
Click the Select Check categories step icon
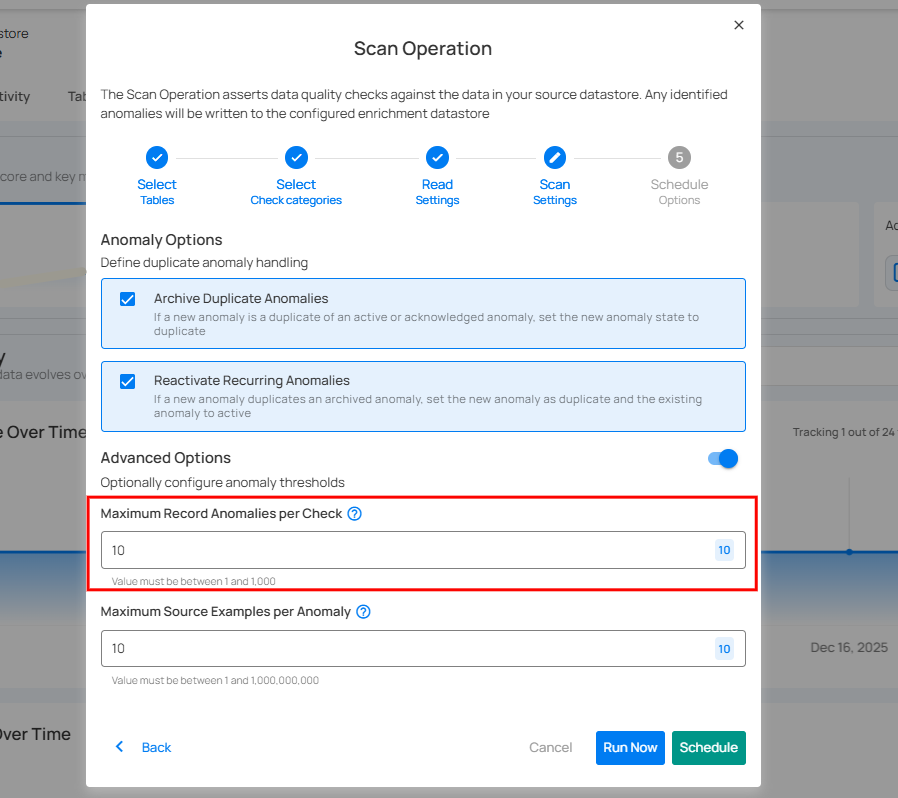point(296,157)
